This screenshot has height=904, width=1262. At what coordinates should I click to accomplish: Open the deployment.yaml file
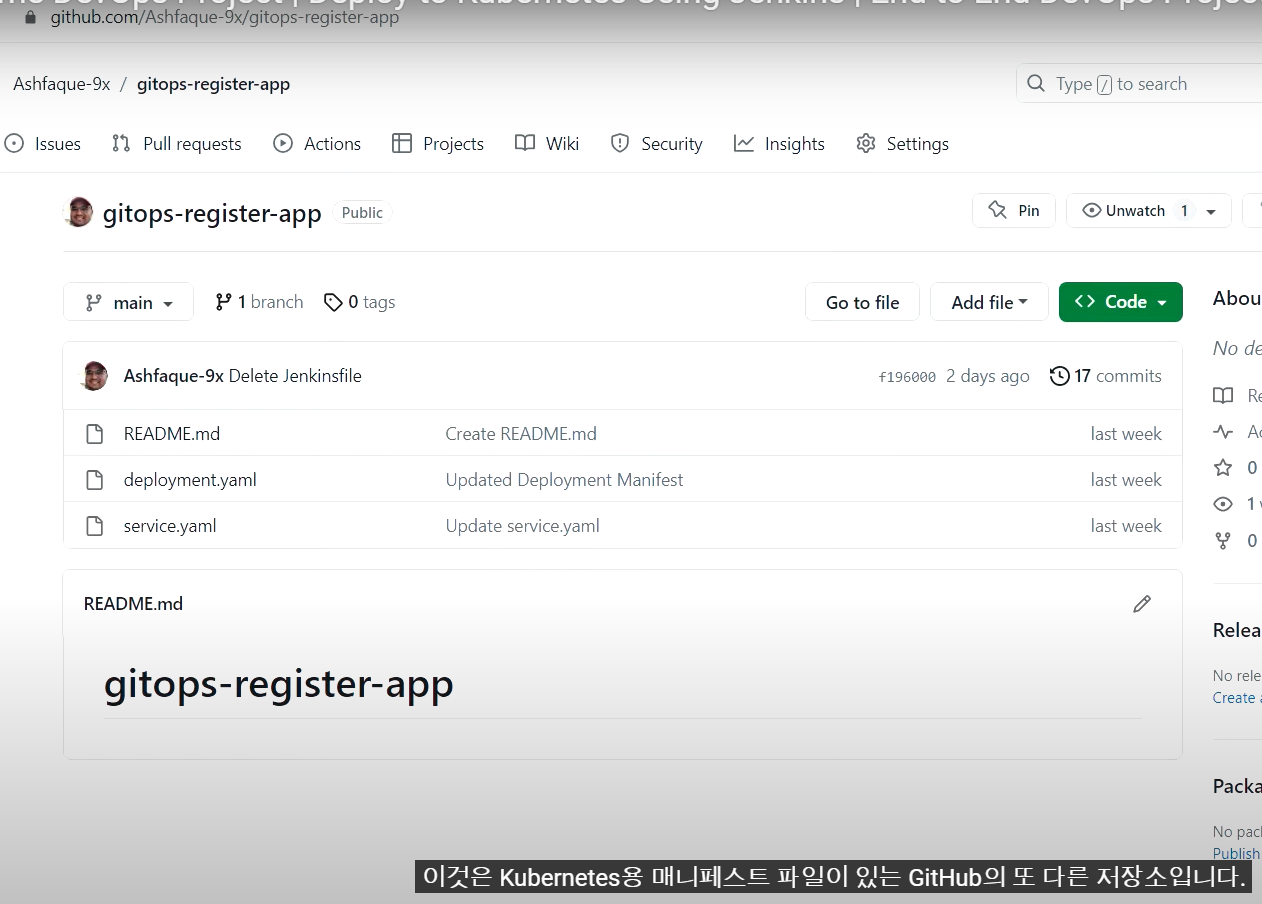coord(190,480)
